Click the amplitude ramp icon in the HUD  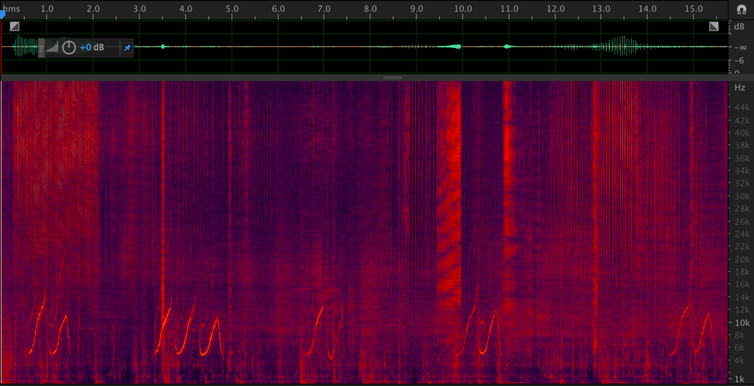52,47
